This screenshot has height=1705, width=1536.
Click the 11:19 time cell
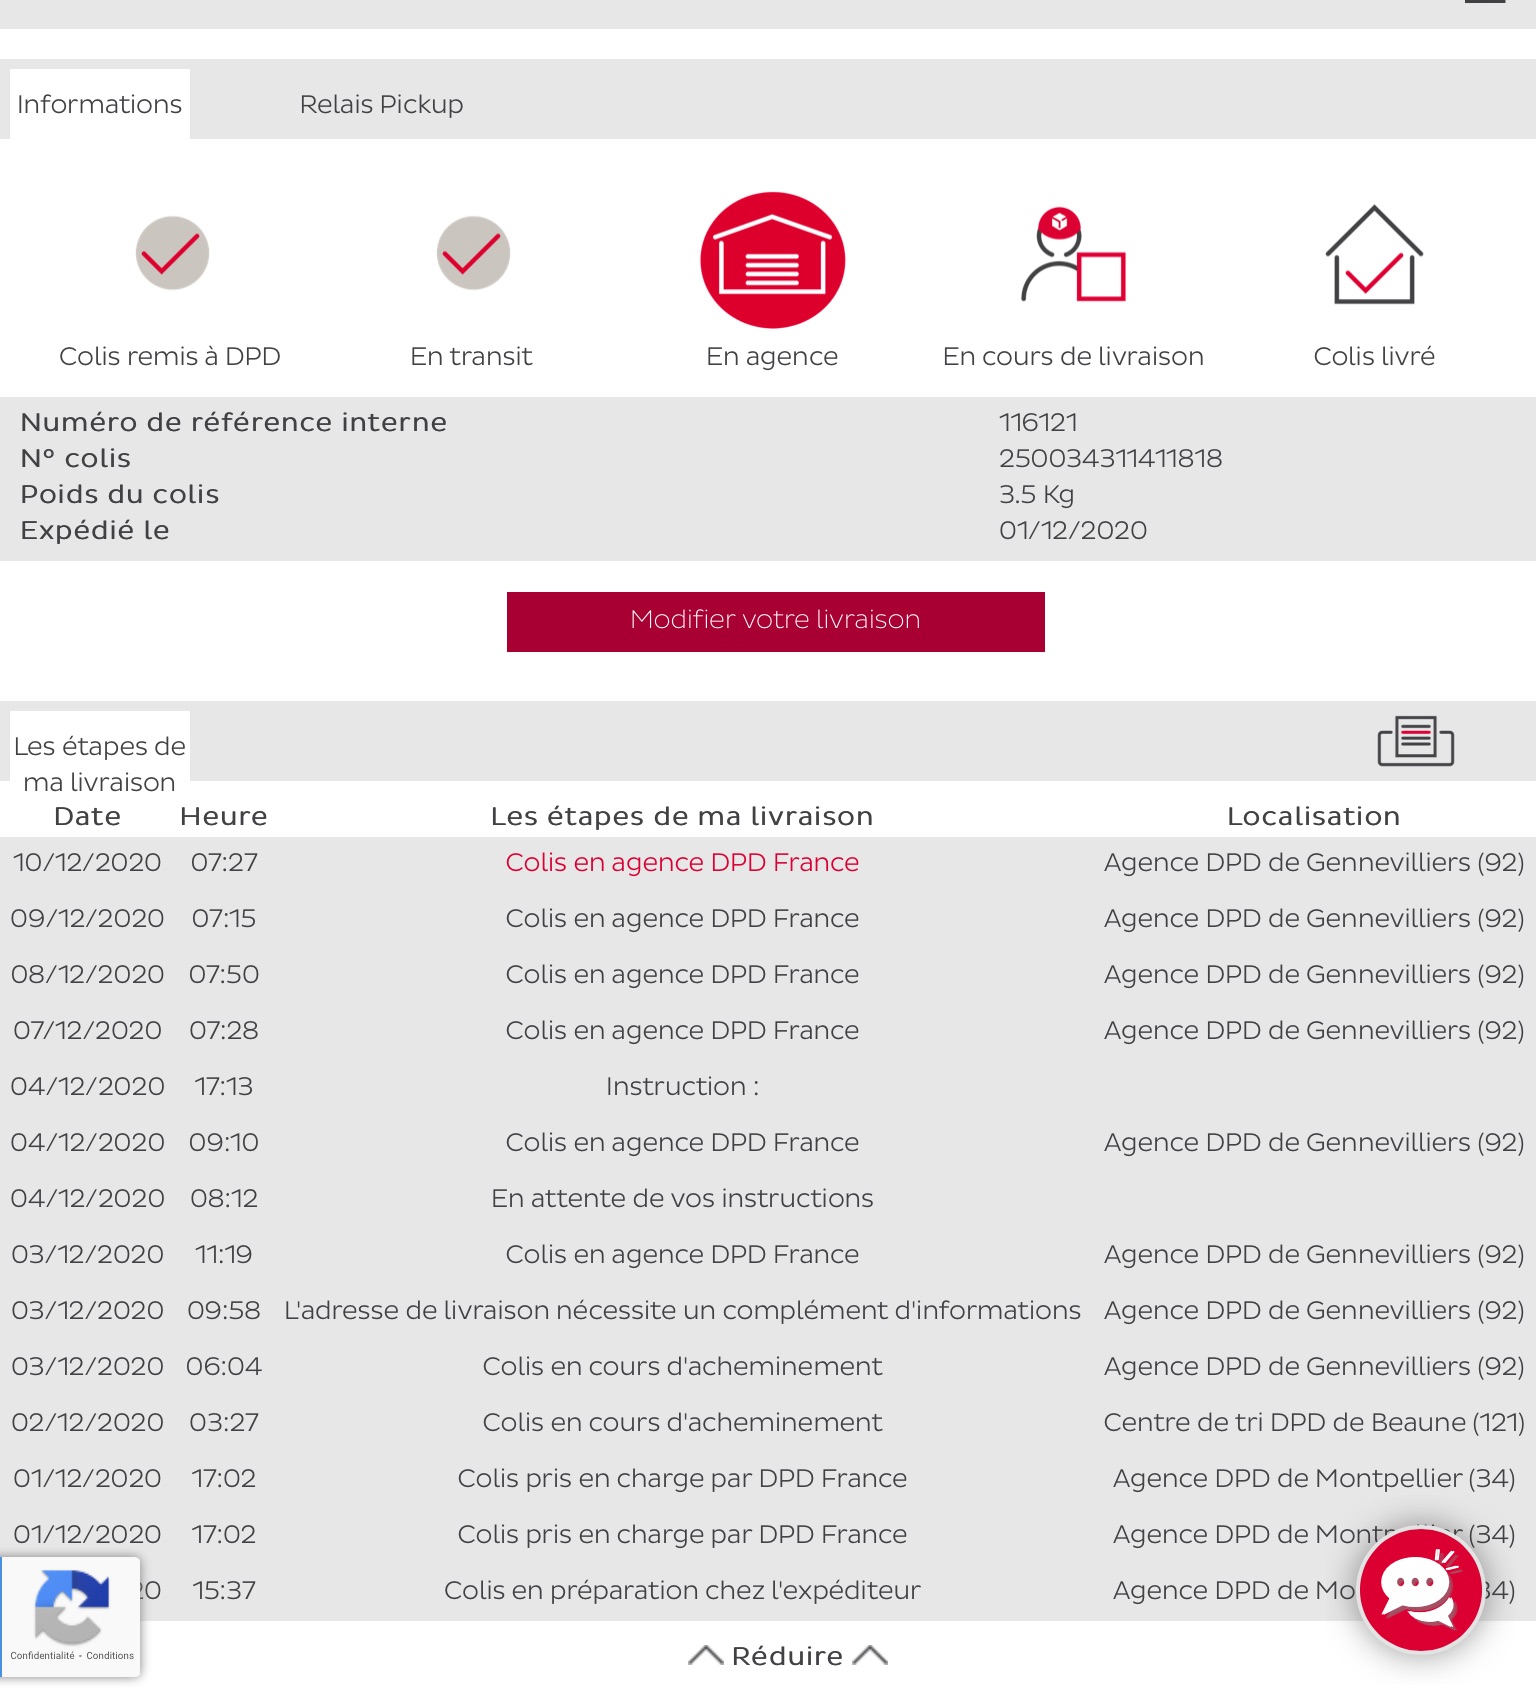point(224,1254)
